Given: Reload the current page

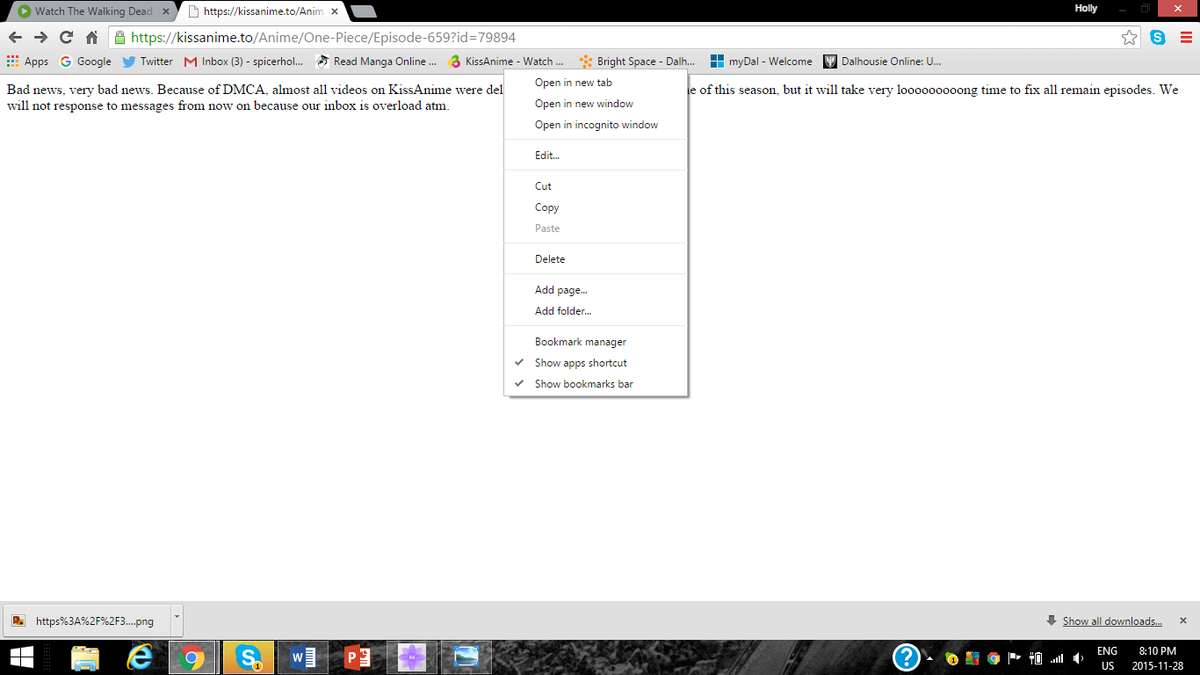Looking at the screenshot, I should point(66,37).
